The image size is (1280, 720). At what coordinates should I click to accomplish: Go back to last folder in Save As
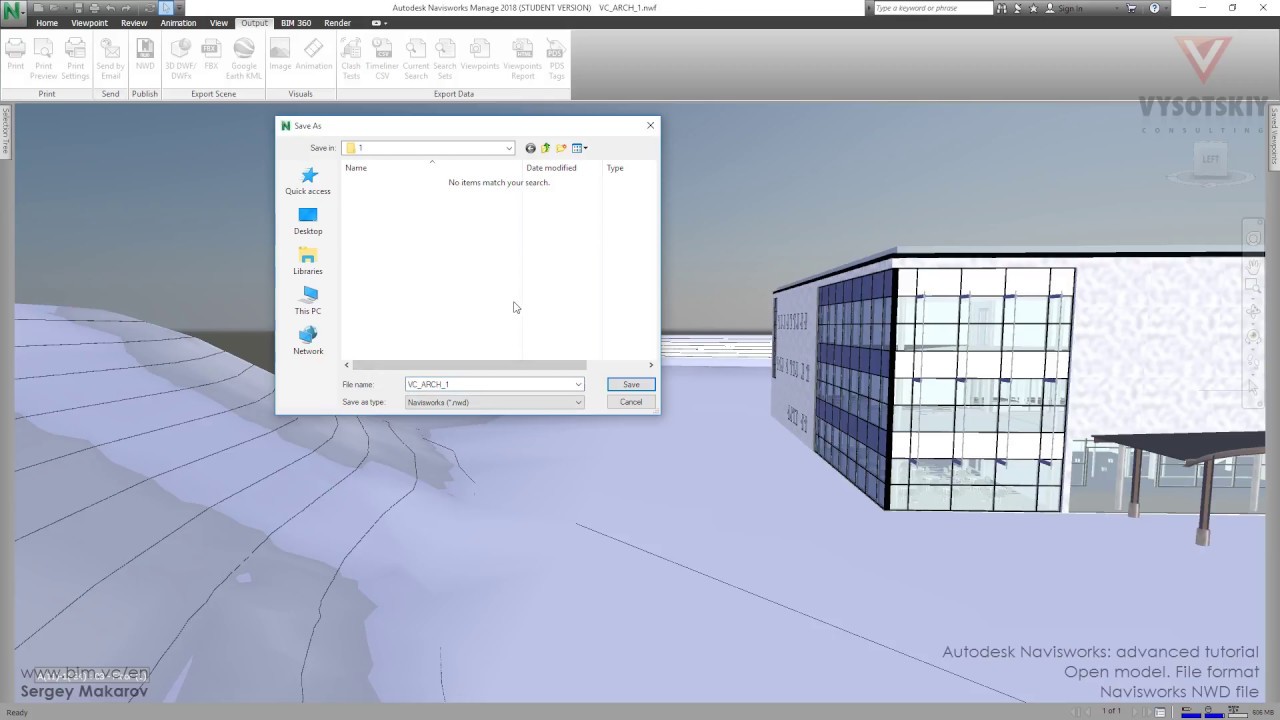[x=530, y=148]
